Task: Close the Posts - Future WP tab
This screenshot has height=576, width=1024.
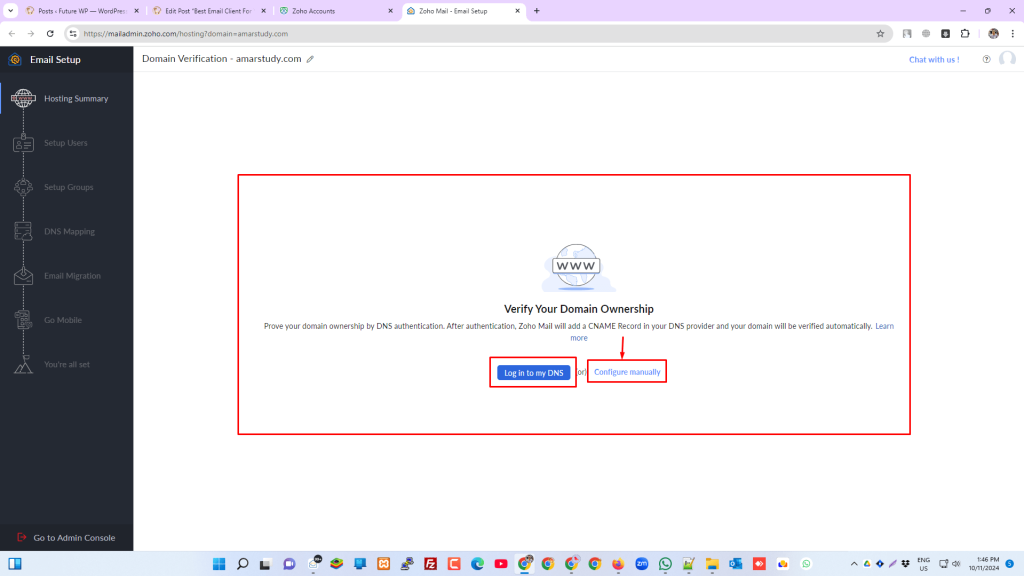Action: click(136, 11)
